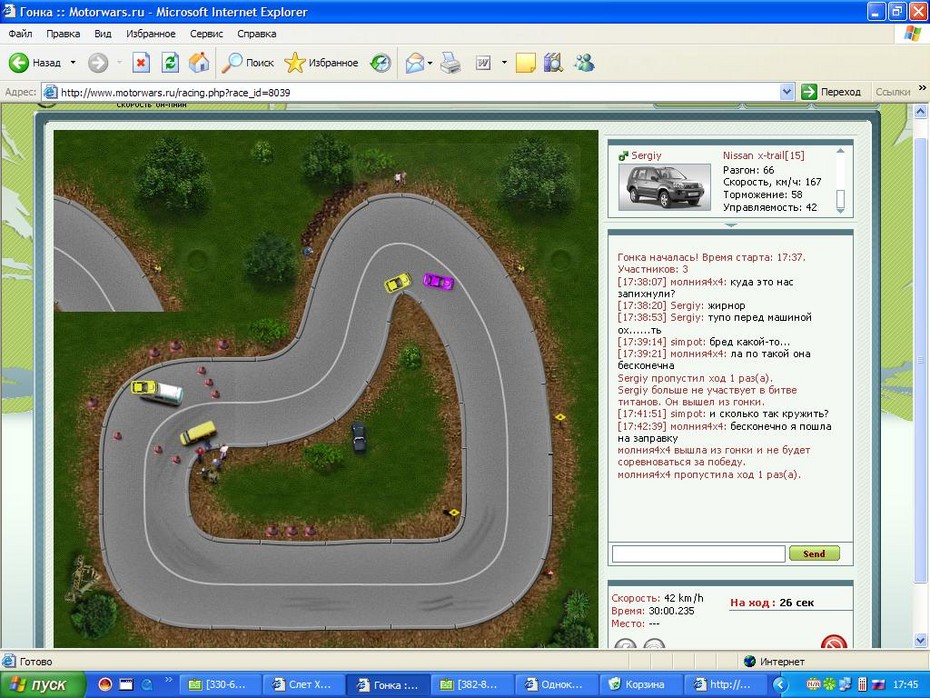The height and width of the screenshot is (698, 930).
Task: Open the Вид menu
Action: (x=103, y=34)
